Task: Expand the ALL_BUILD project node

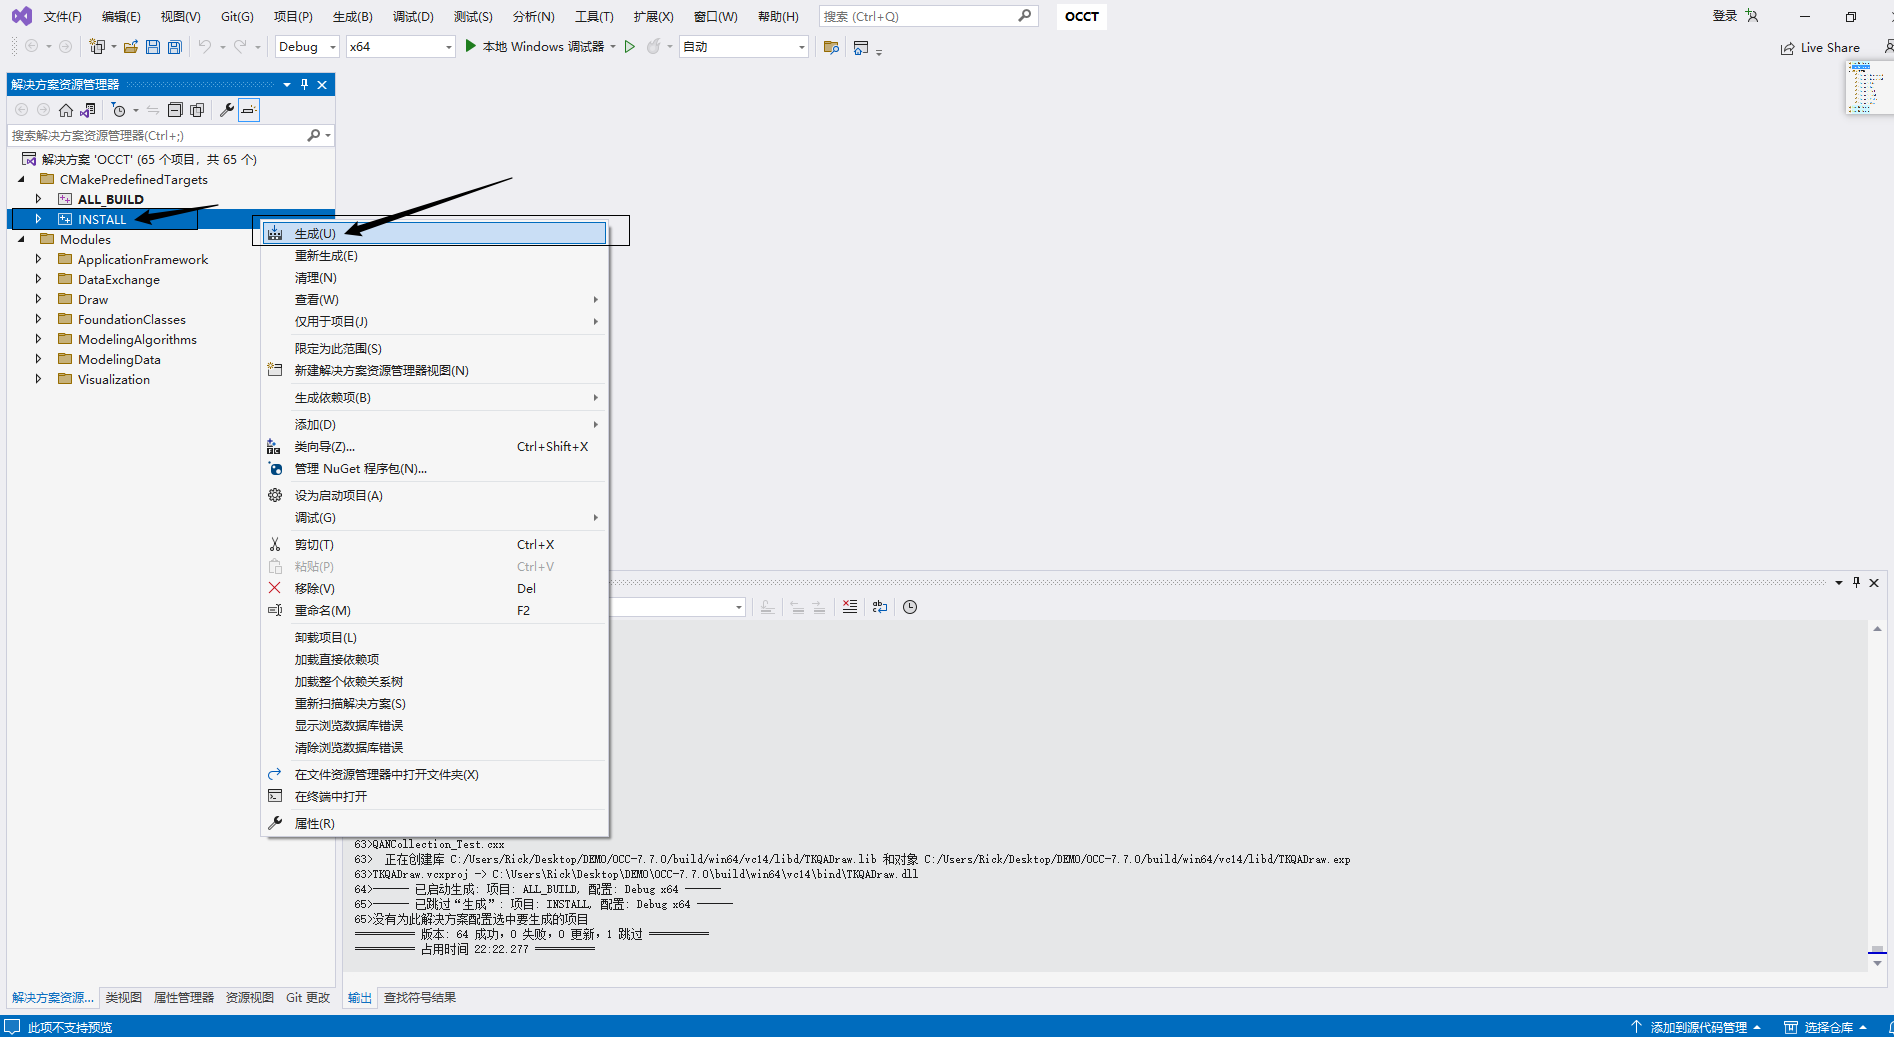Action: [39, 199]
